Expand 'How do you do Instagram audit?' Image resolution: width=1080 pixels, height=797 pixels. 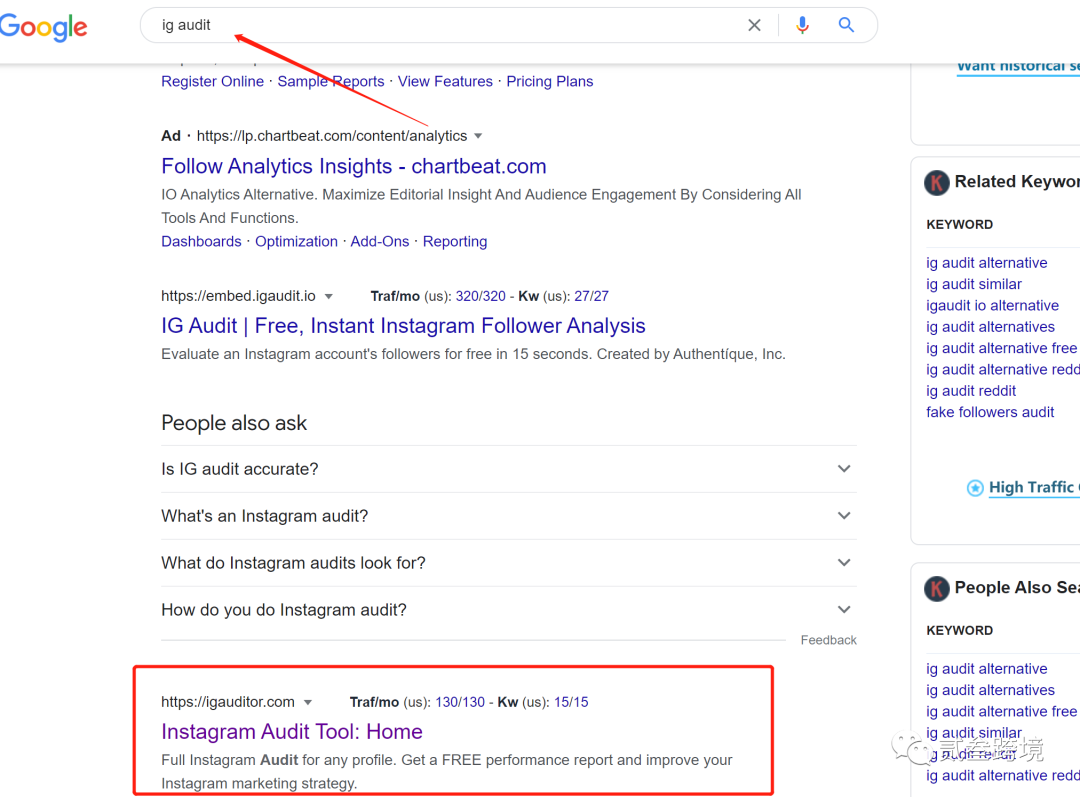[844, 610]
